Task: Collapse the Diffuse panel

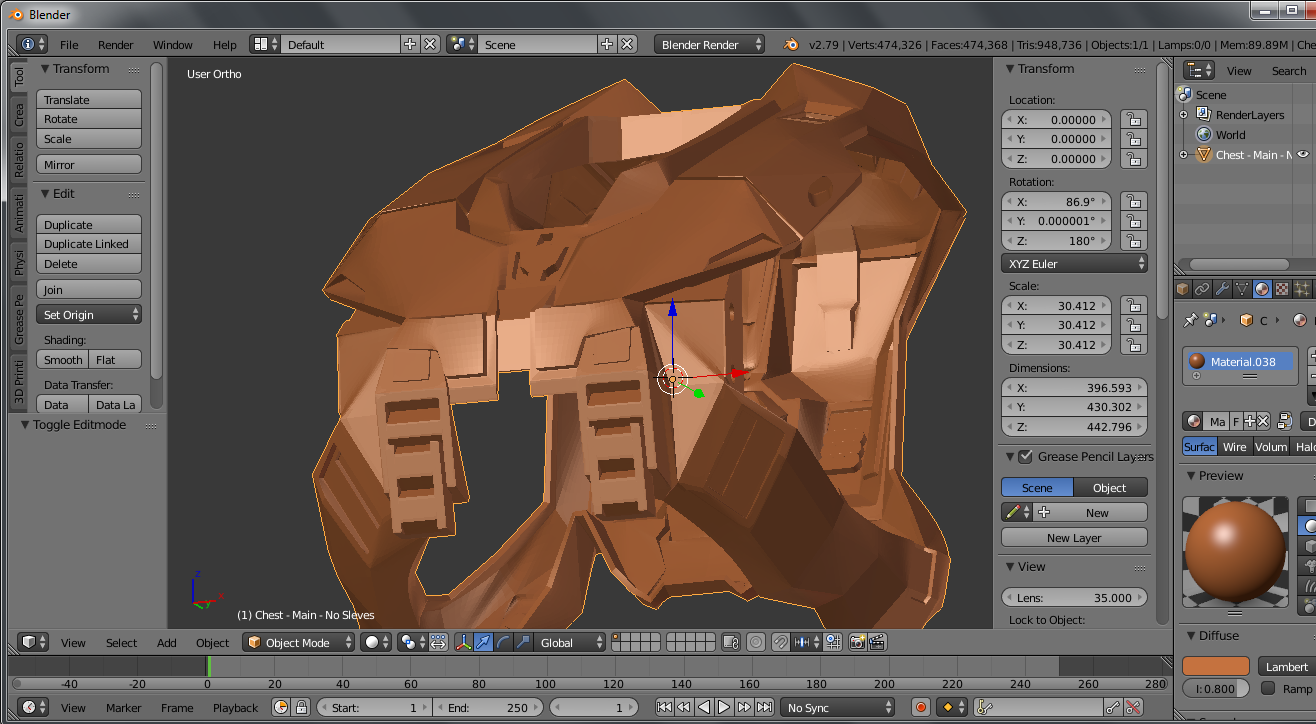Action: coord(1192,636)
